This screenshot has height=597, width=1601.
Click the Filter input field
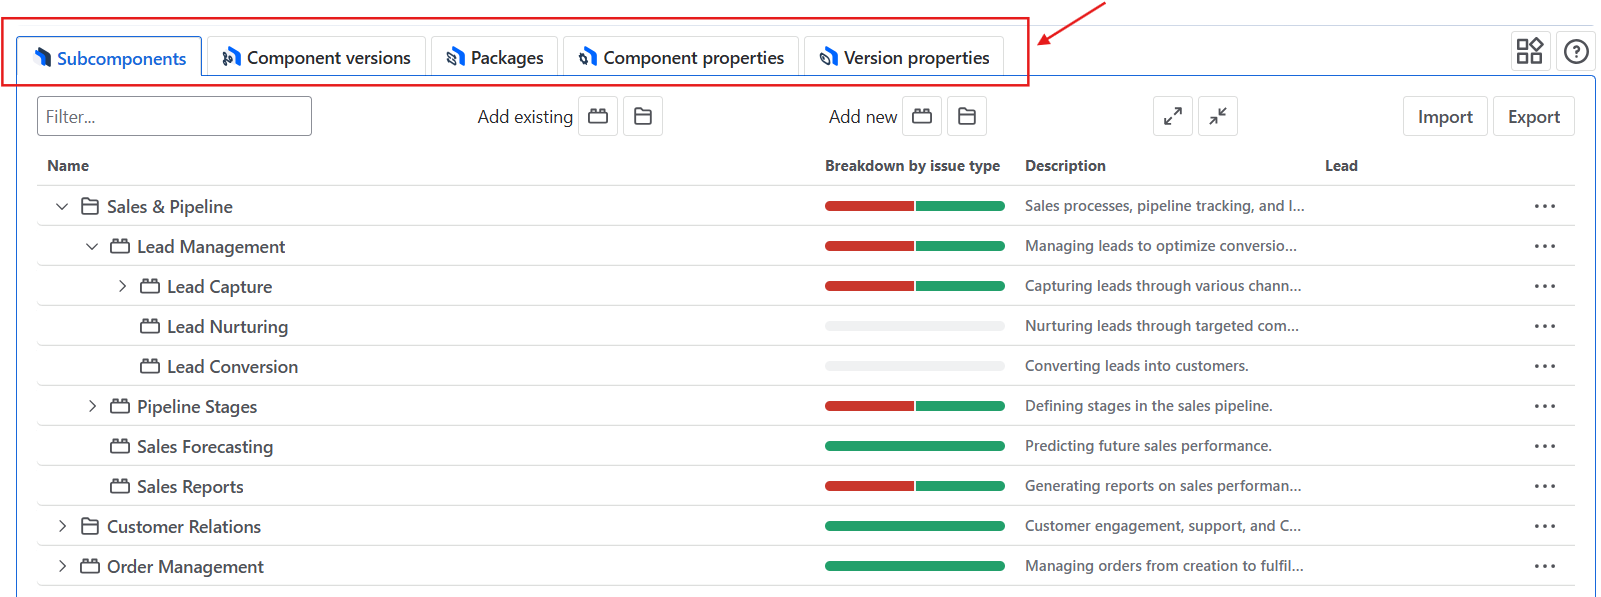click(174, 116)
